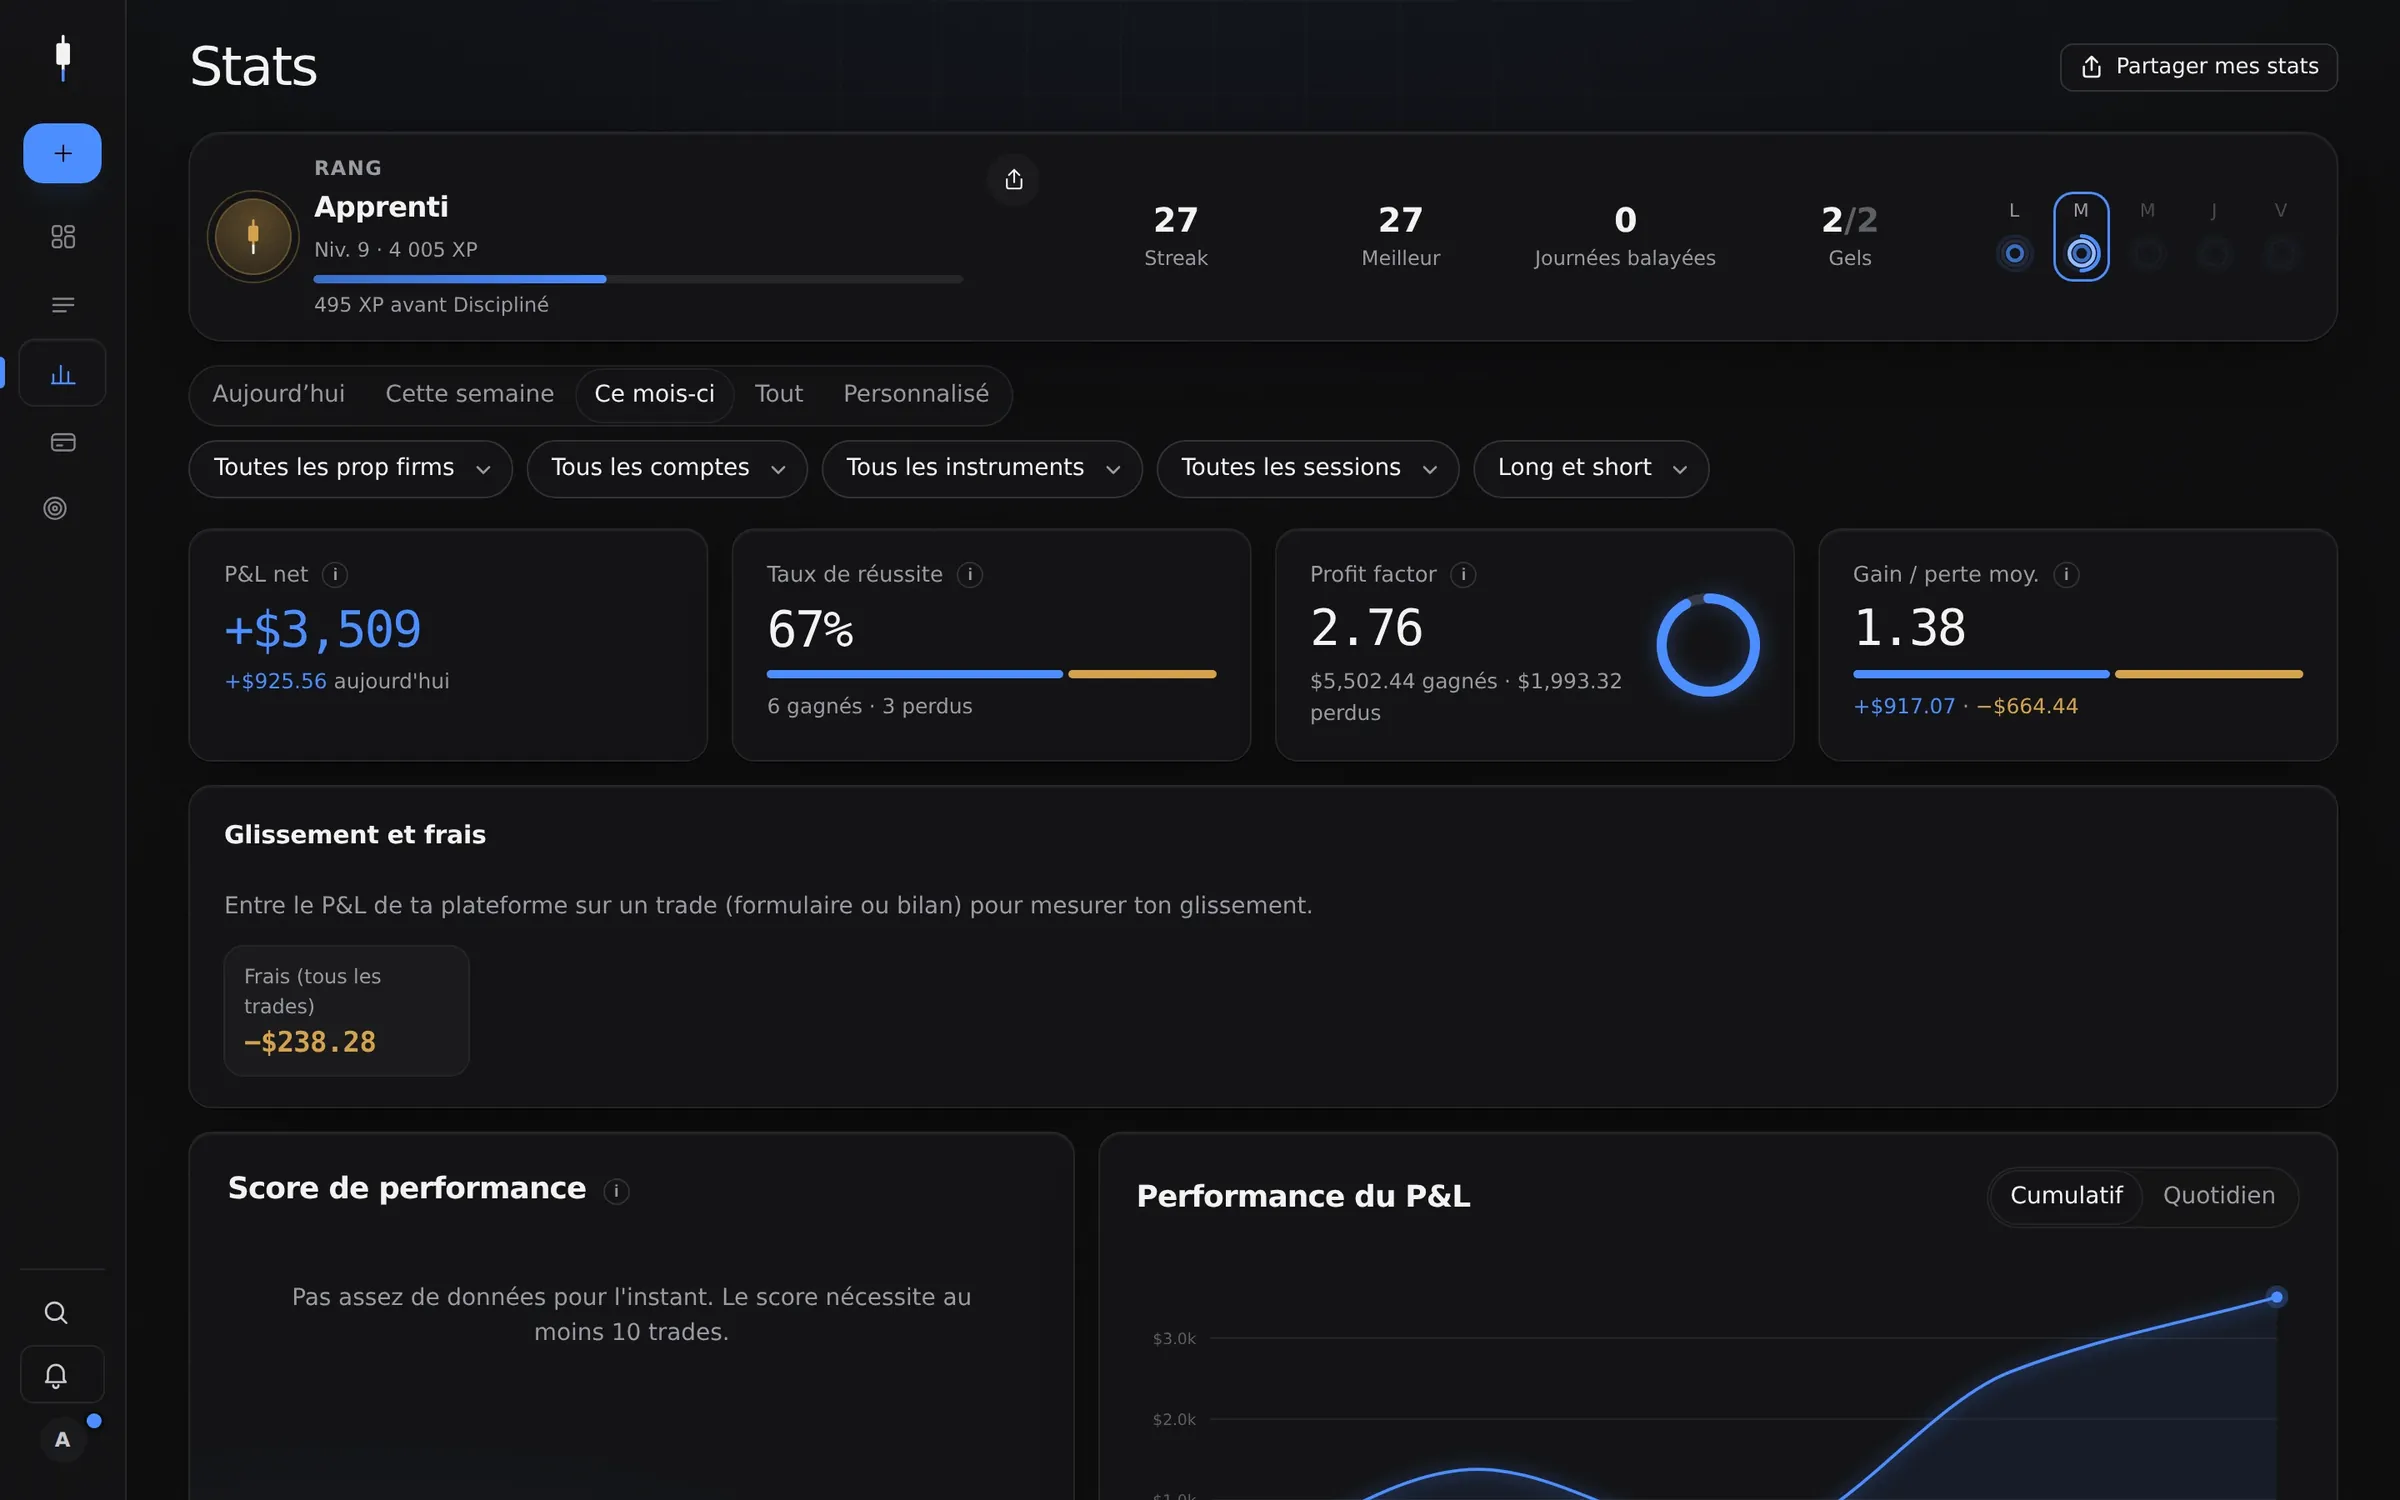The width and height of the screenshot is (2400, 1500).
Task: Select the Cette semaine period tab
Action: pyautogui.click(x=469, y=394)
